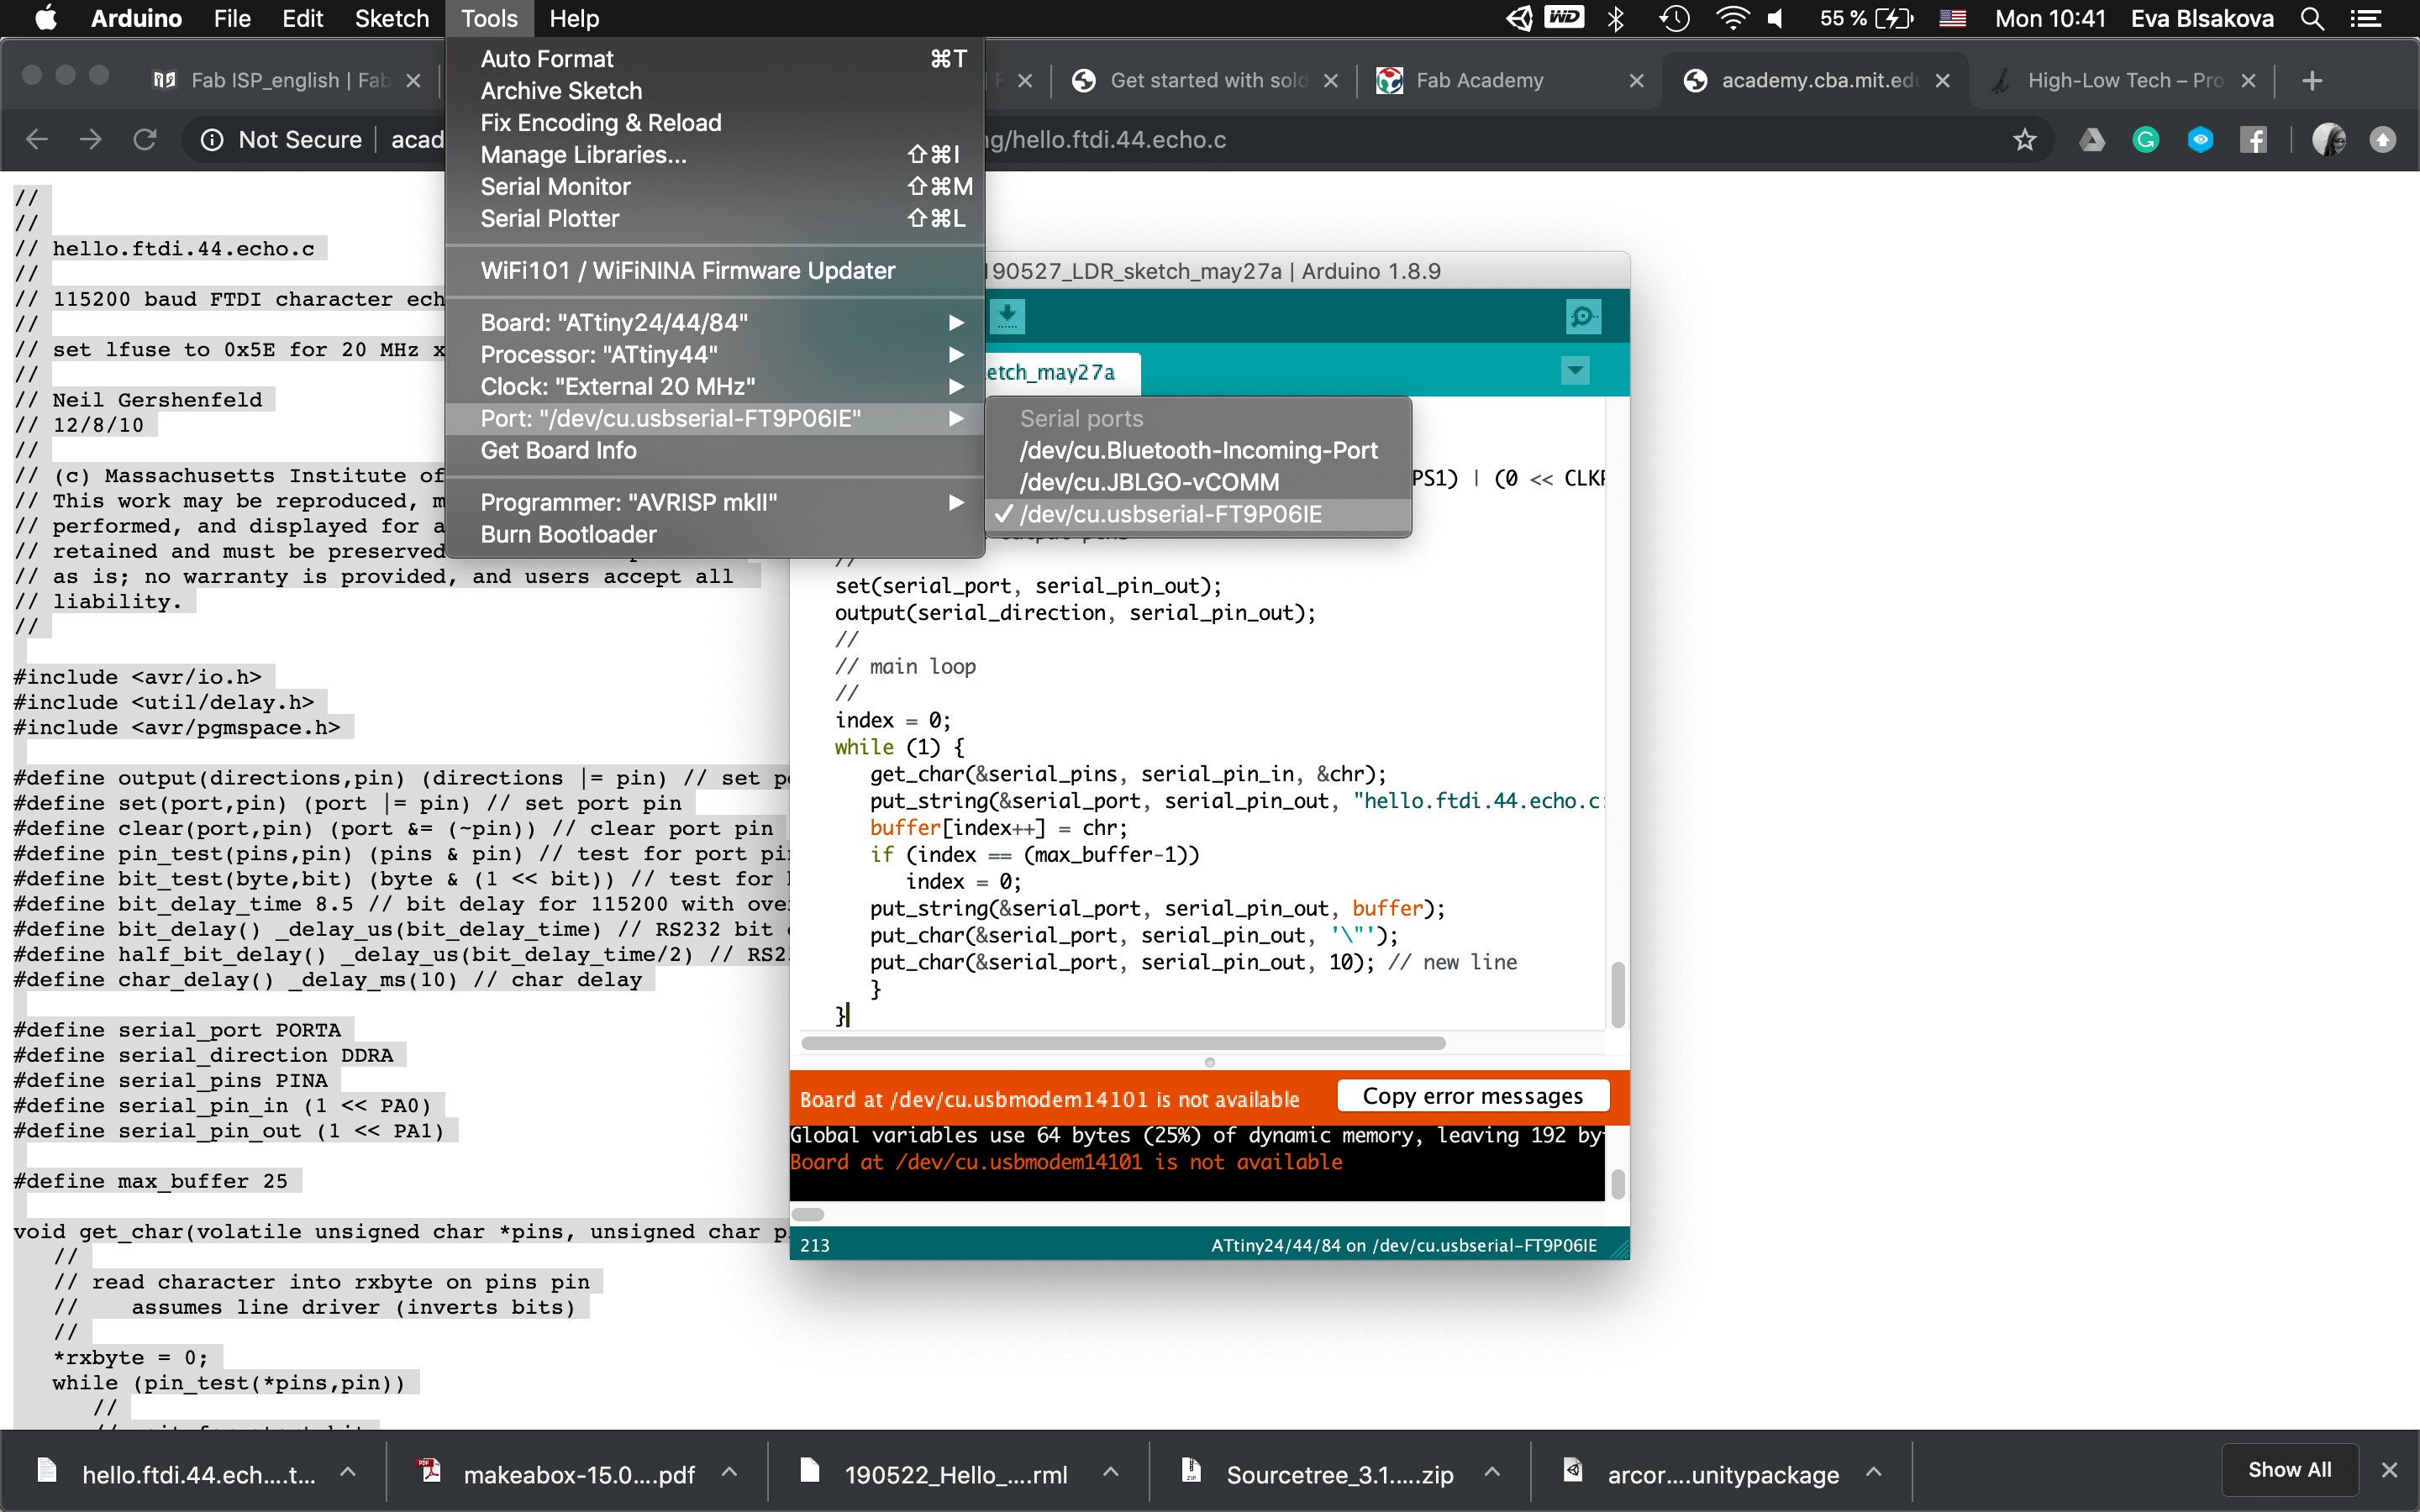Select the /dev/cu.Bluetooth-Incoming-Port serial port
Screen dimensions: 2420x1512
(1198, 450)
